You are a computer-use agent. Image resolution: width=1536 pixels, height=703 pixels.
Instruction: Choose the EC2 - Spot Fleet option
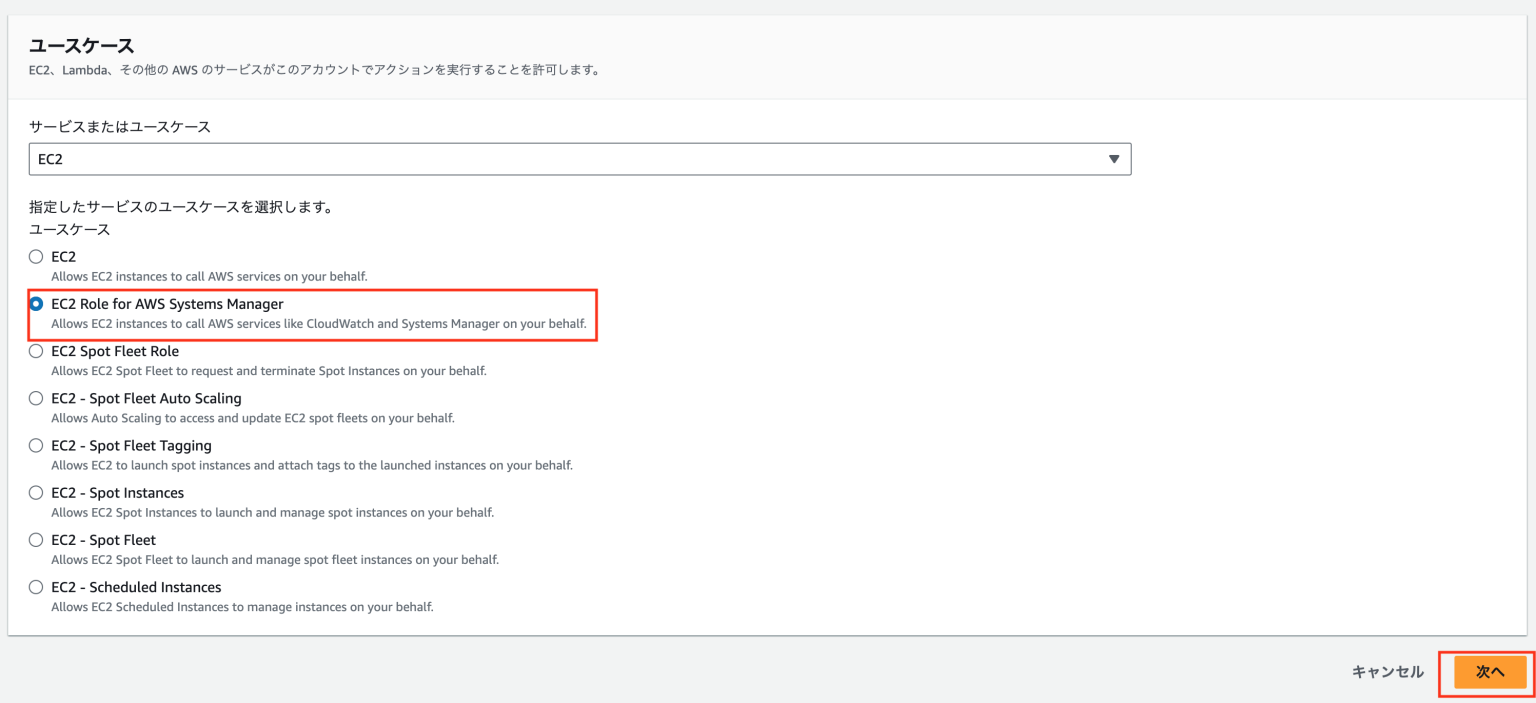(x=36, y=539)
